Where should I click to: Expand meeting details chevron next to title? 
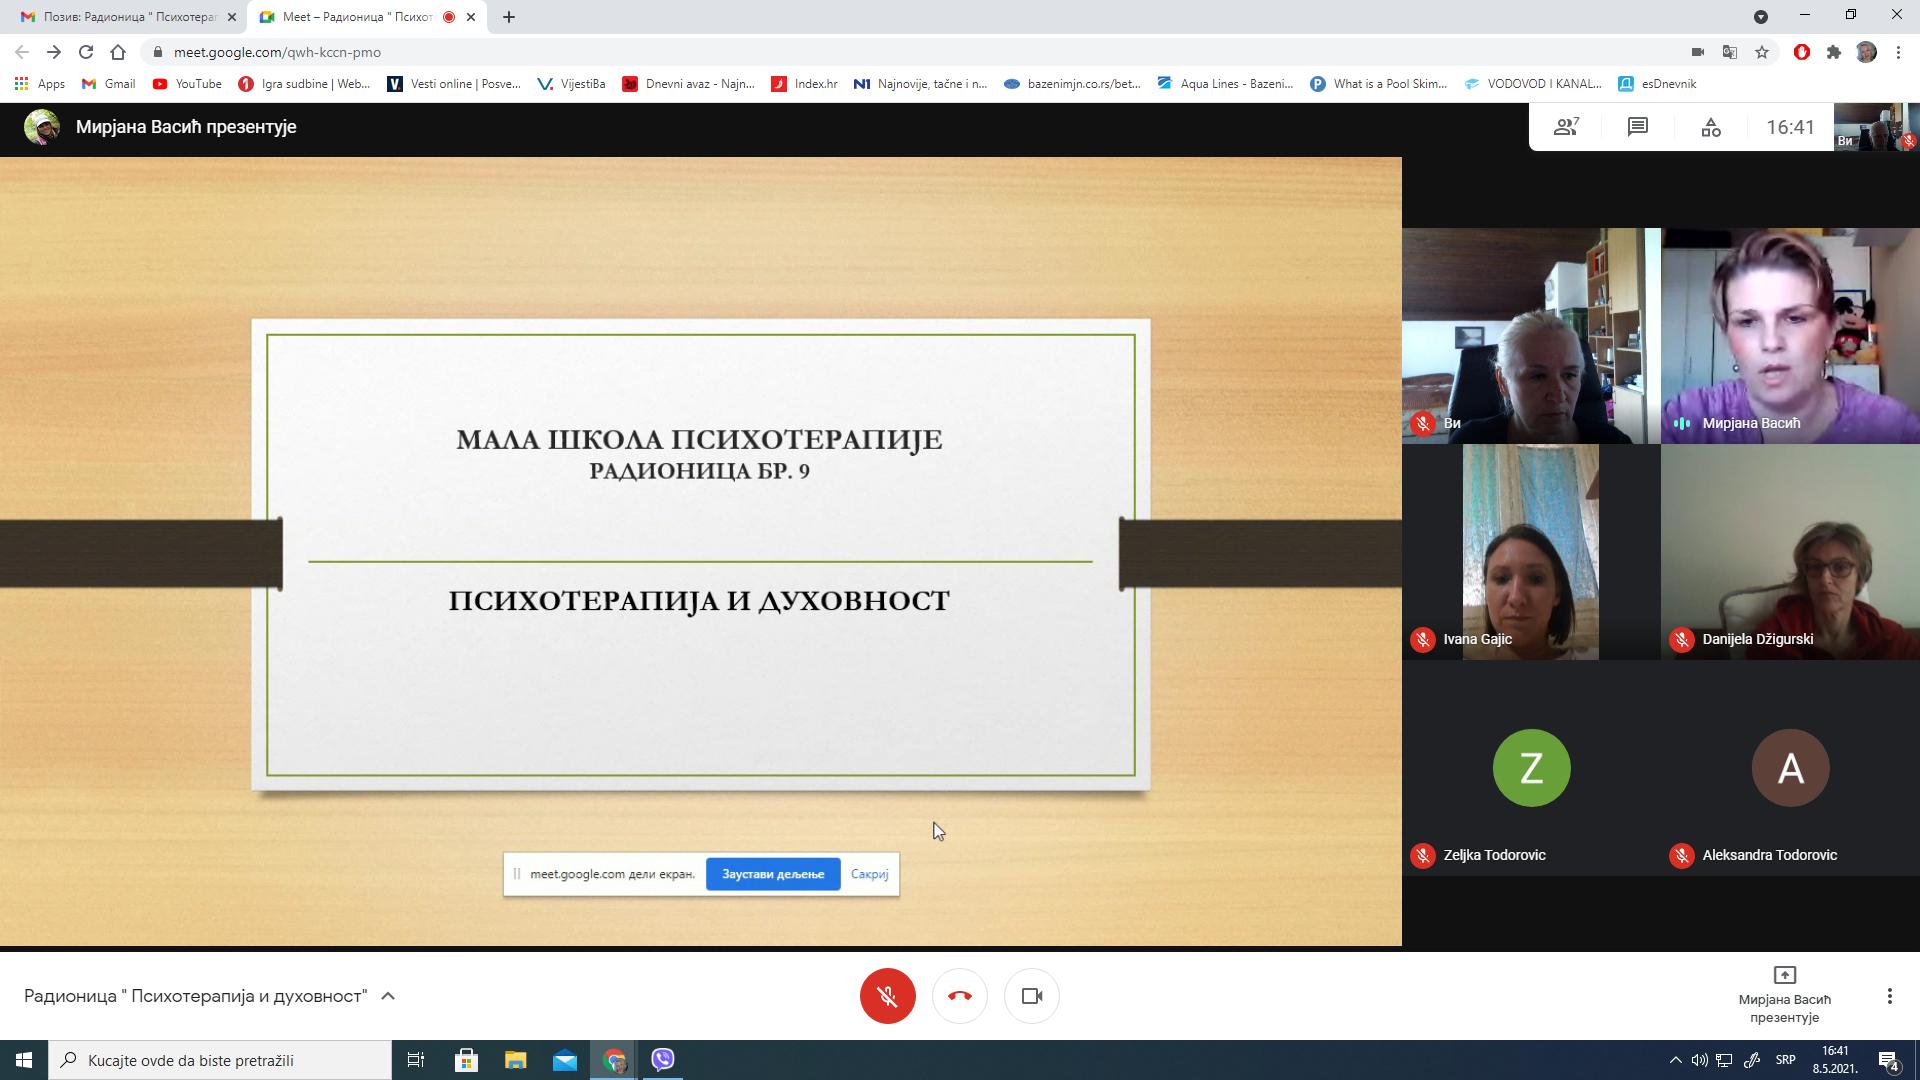click(x=388, y=996)
